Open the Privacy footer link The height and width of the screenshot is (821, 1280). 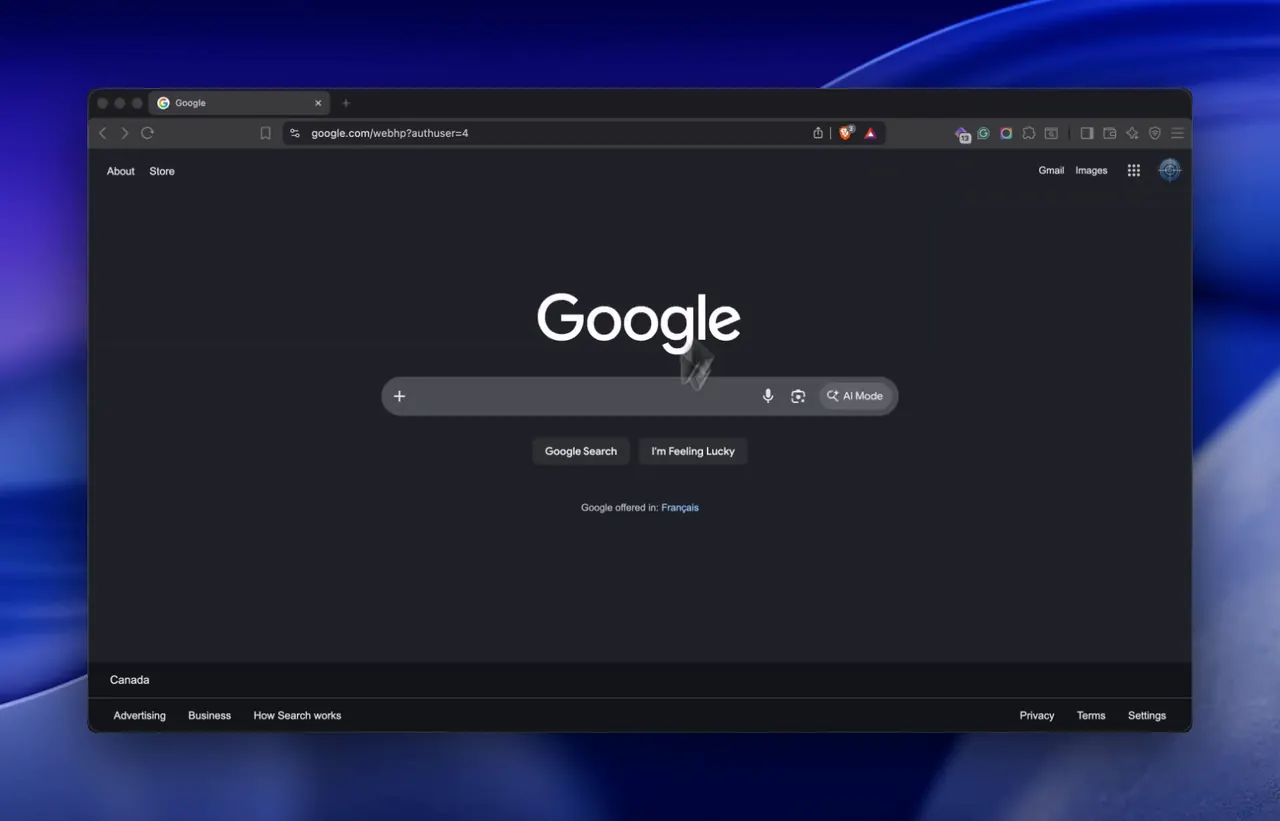coord(1037,715)
